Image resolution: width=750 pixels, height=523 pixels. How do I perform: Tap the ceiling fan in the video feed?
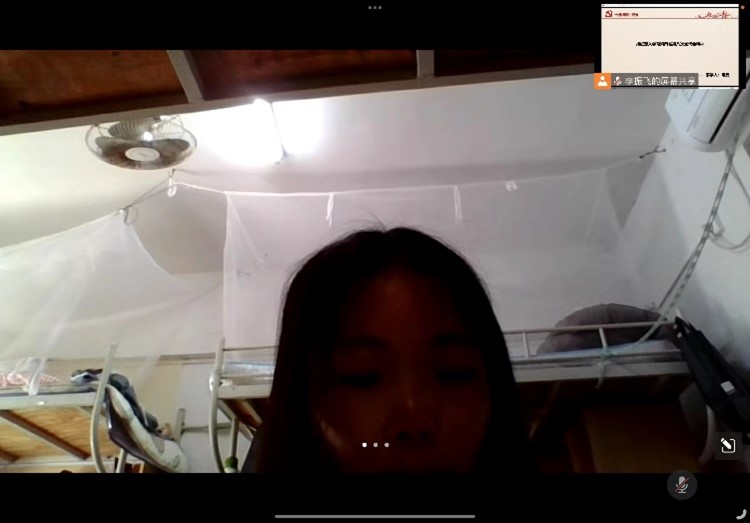[140, 142]
